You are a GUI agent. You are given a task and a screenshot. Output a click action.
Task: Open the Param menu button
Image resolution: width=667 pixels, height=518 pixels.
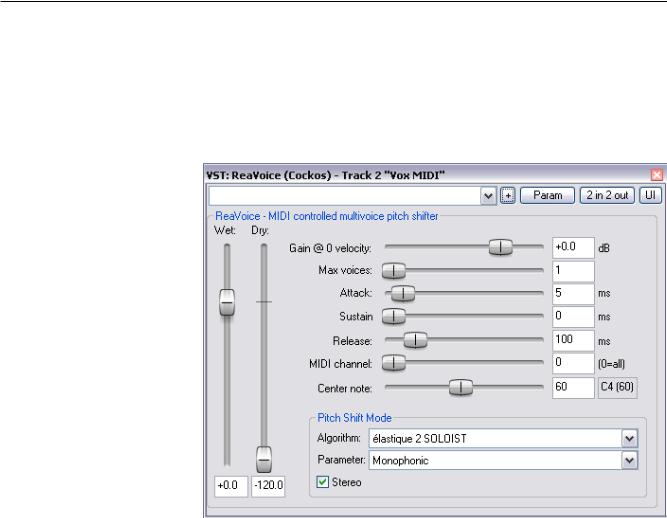(x=547, y=196)
